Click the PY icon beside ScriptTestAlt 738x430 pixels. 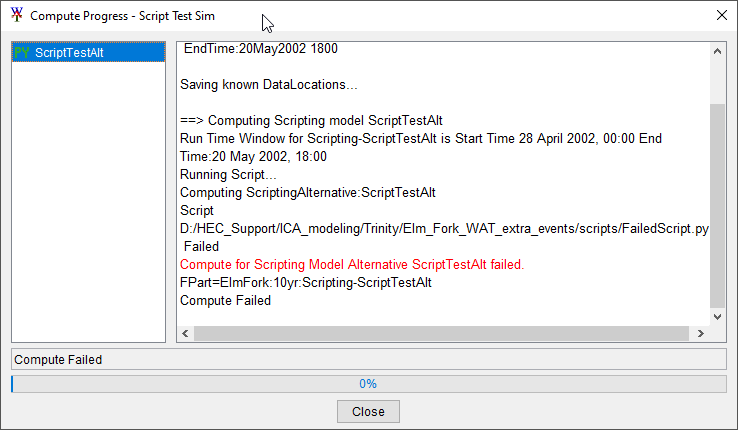point(22,53)
